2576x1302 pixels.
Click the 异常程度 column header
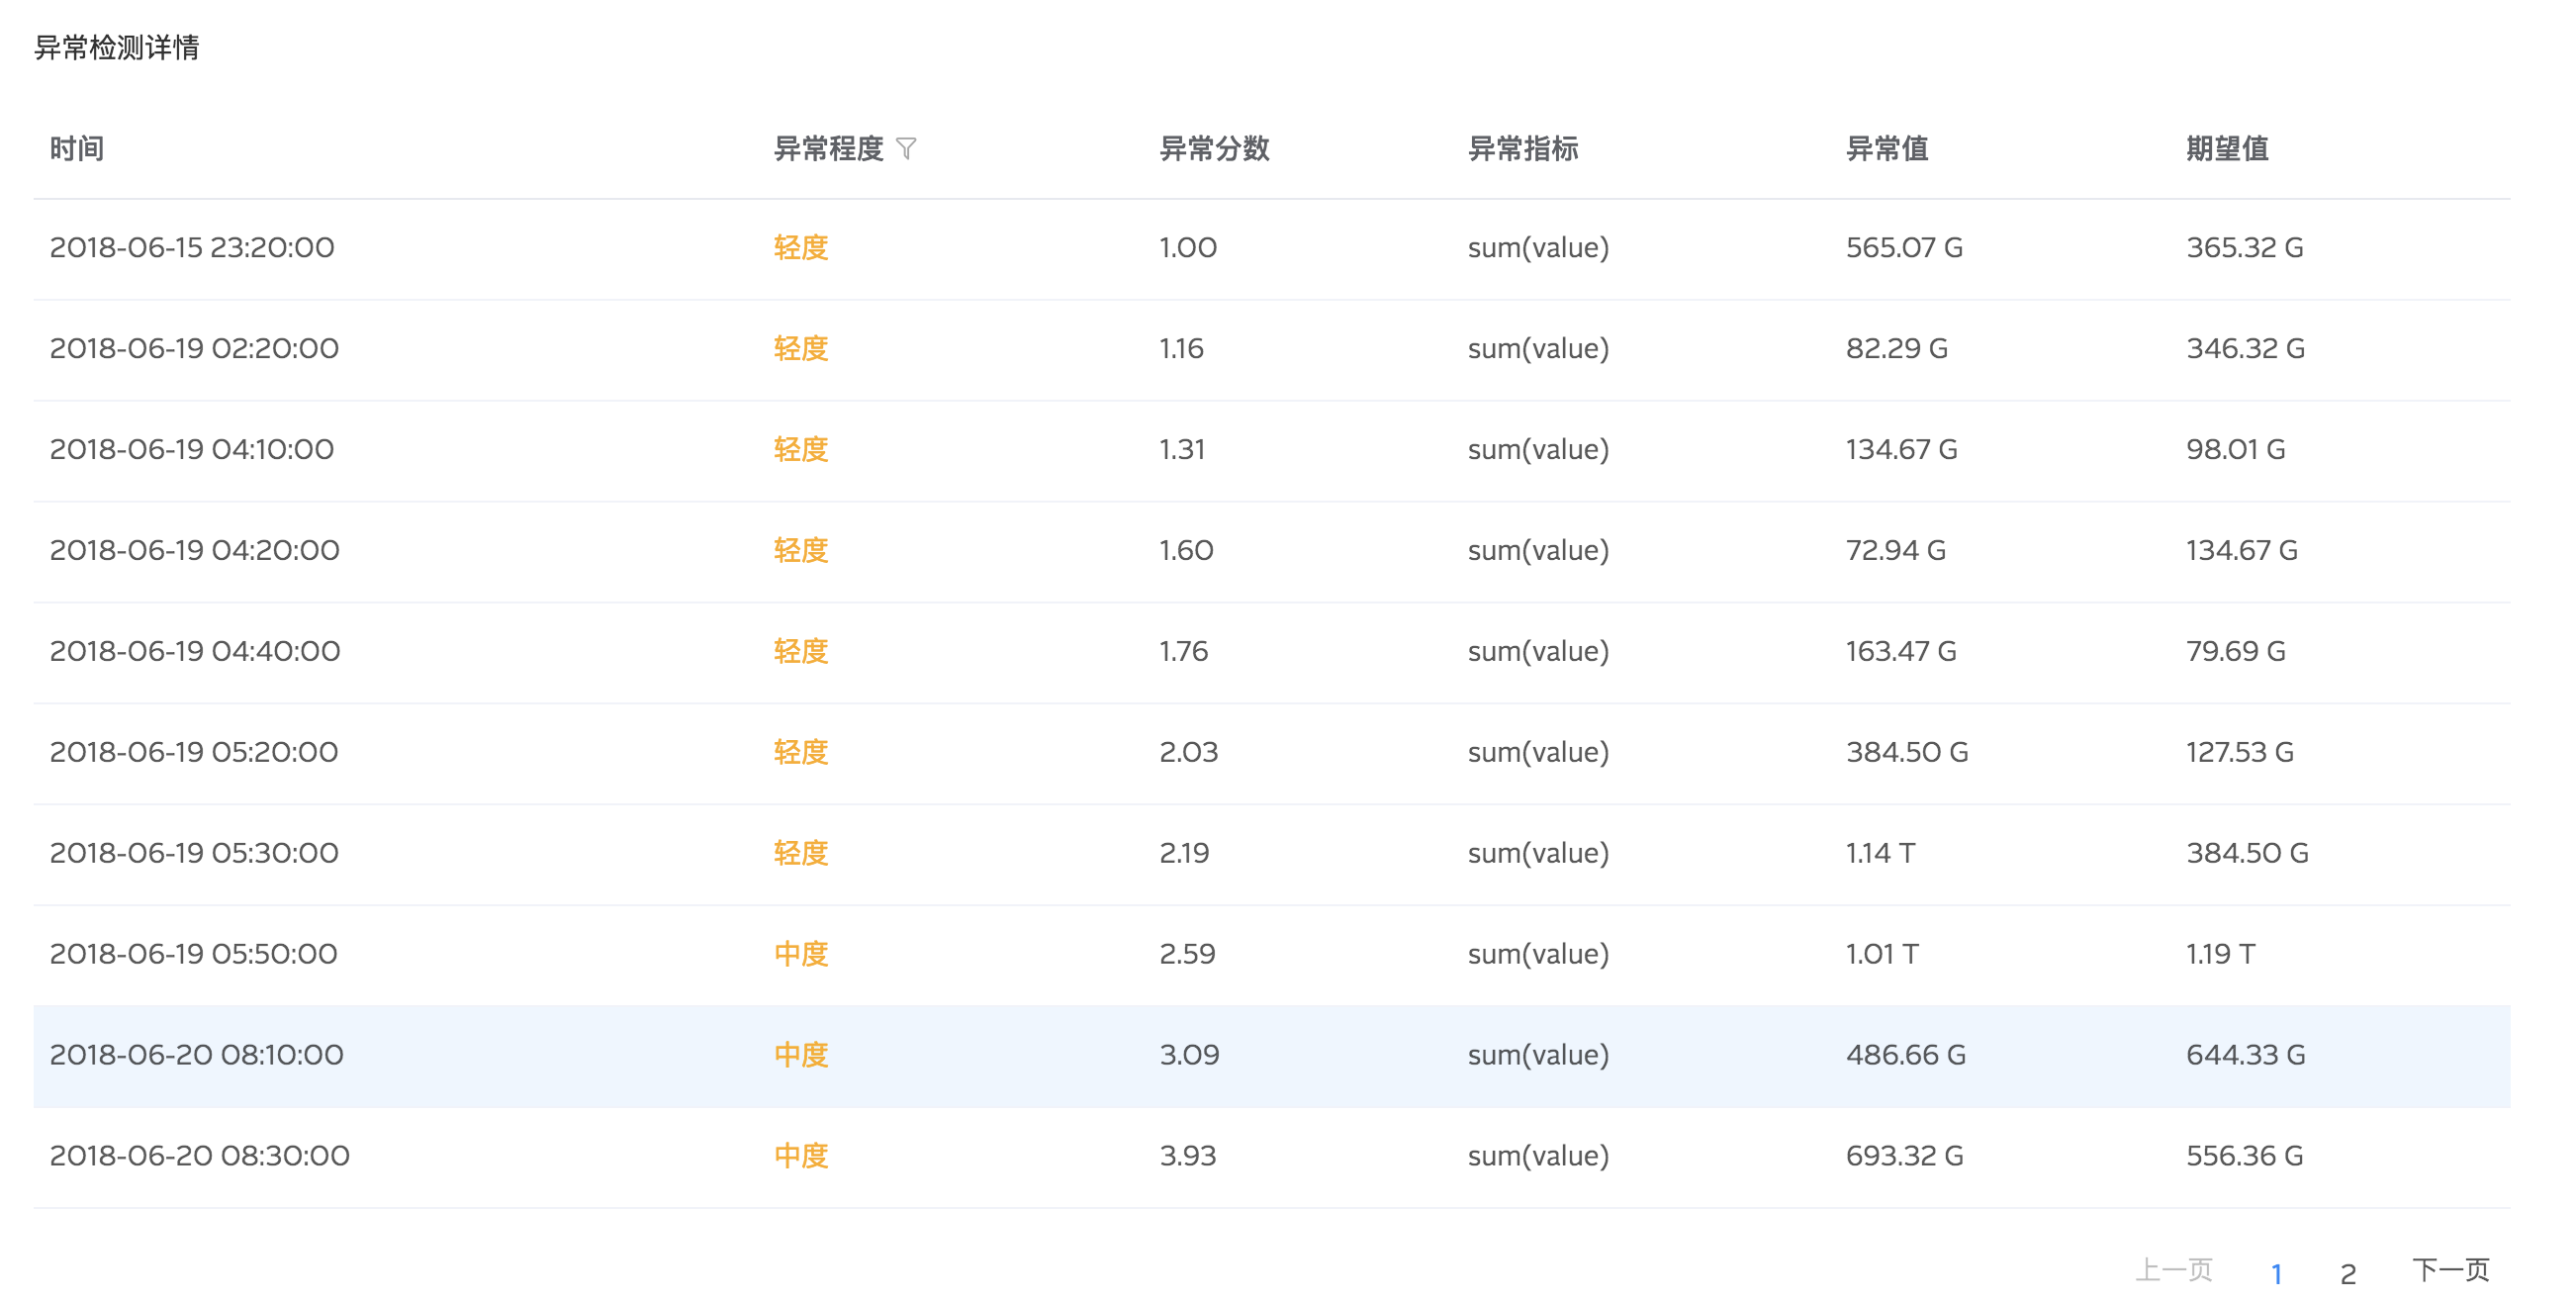click(x=829, y=149)
